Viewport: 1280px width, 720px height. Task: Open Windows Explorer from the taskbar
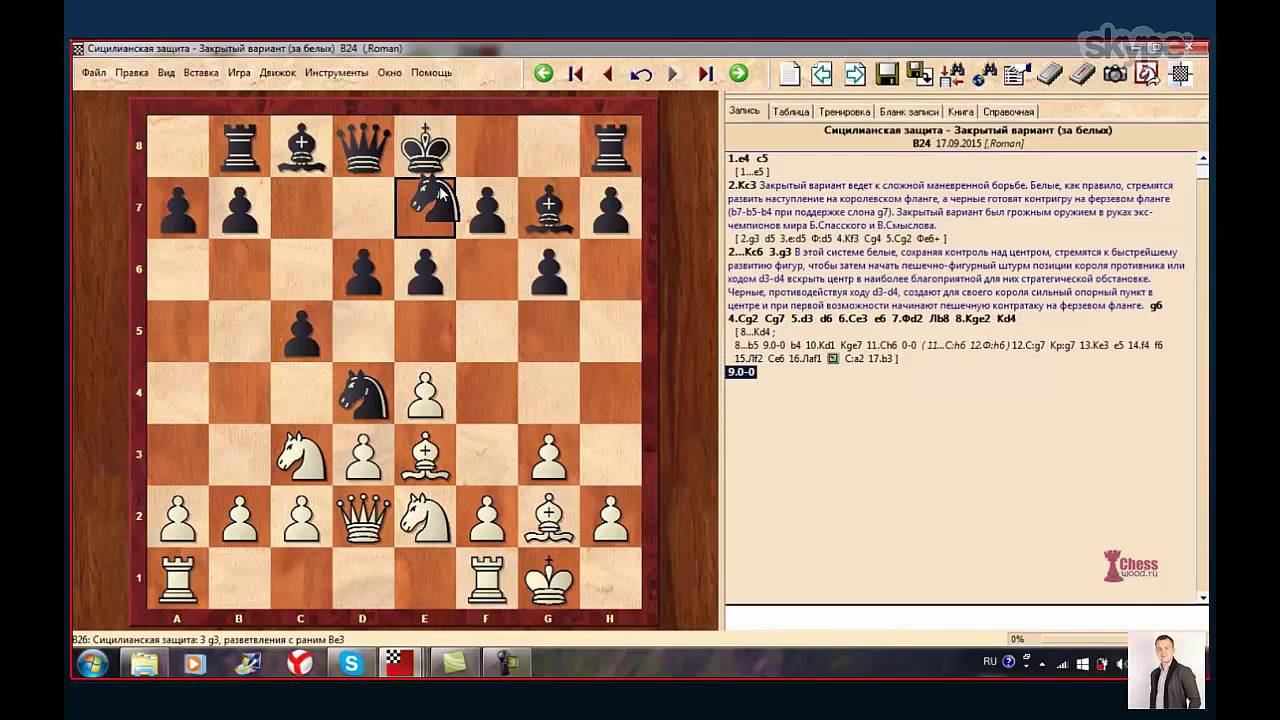144,663
